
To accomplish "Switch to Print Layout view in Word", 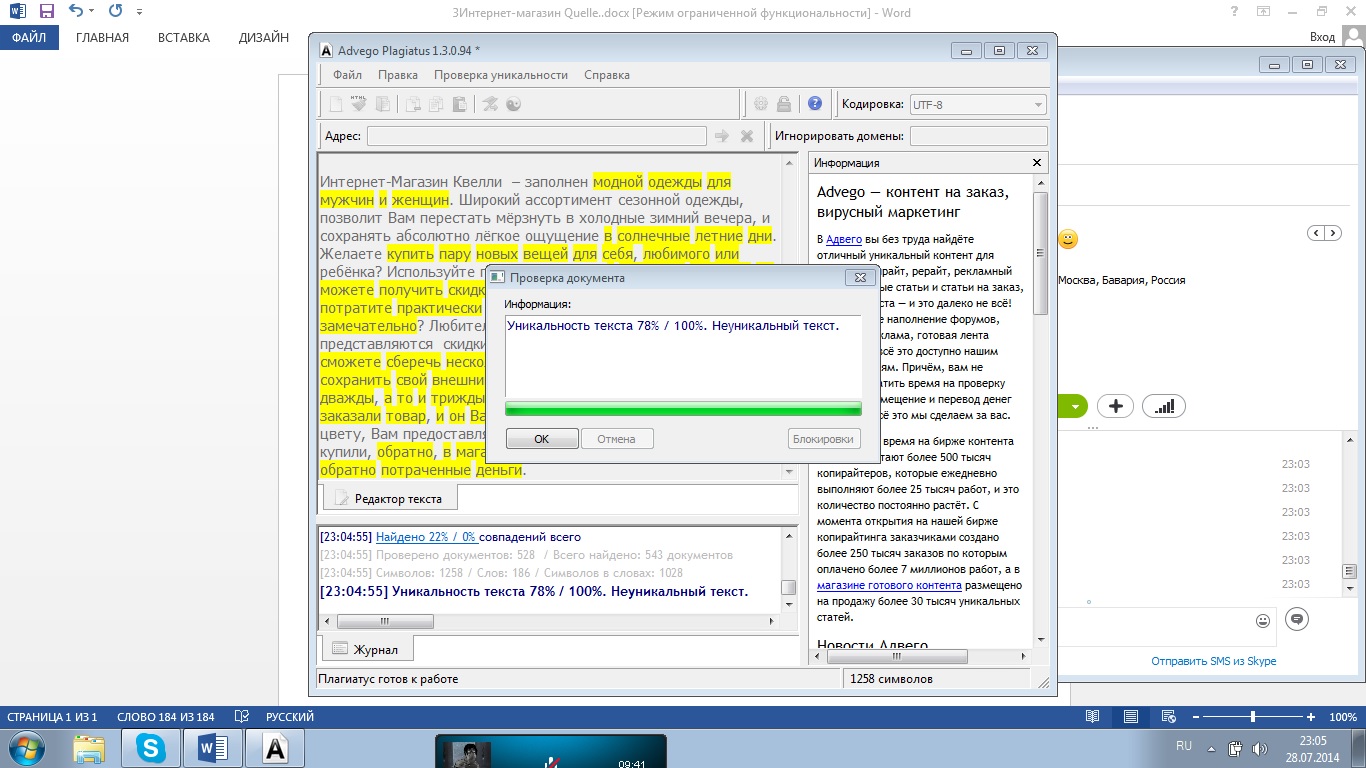I will (x=1130, y=717).
